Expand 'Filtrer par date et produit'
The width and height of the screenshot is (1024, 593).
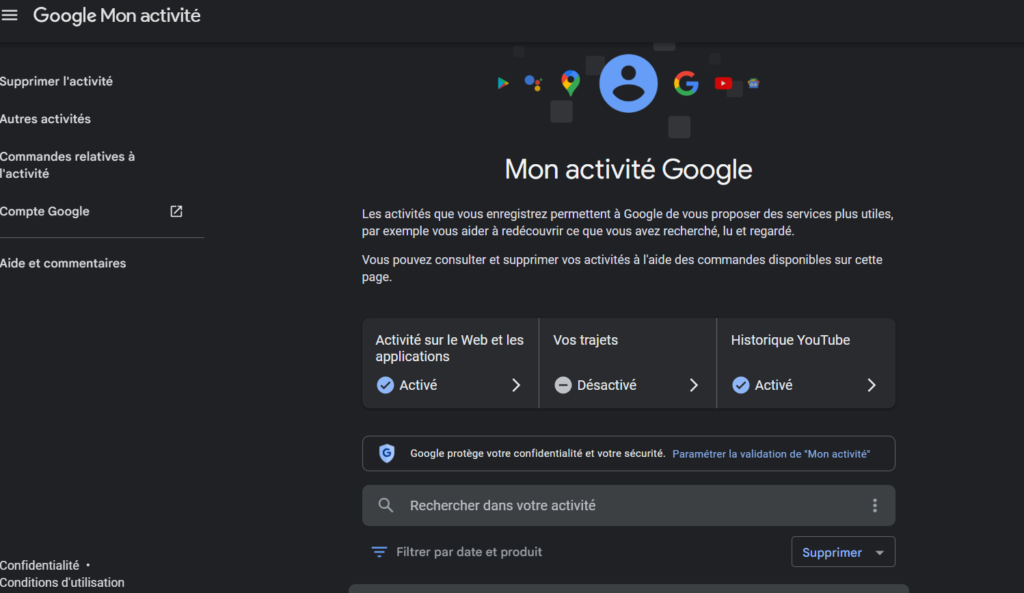click(x=455, y=551)
